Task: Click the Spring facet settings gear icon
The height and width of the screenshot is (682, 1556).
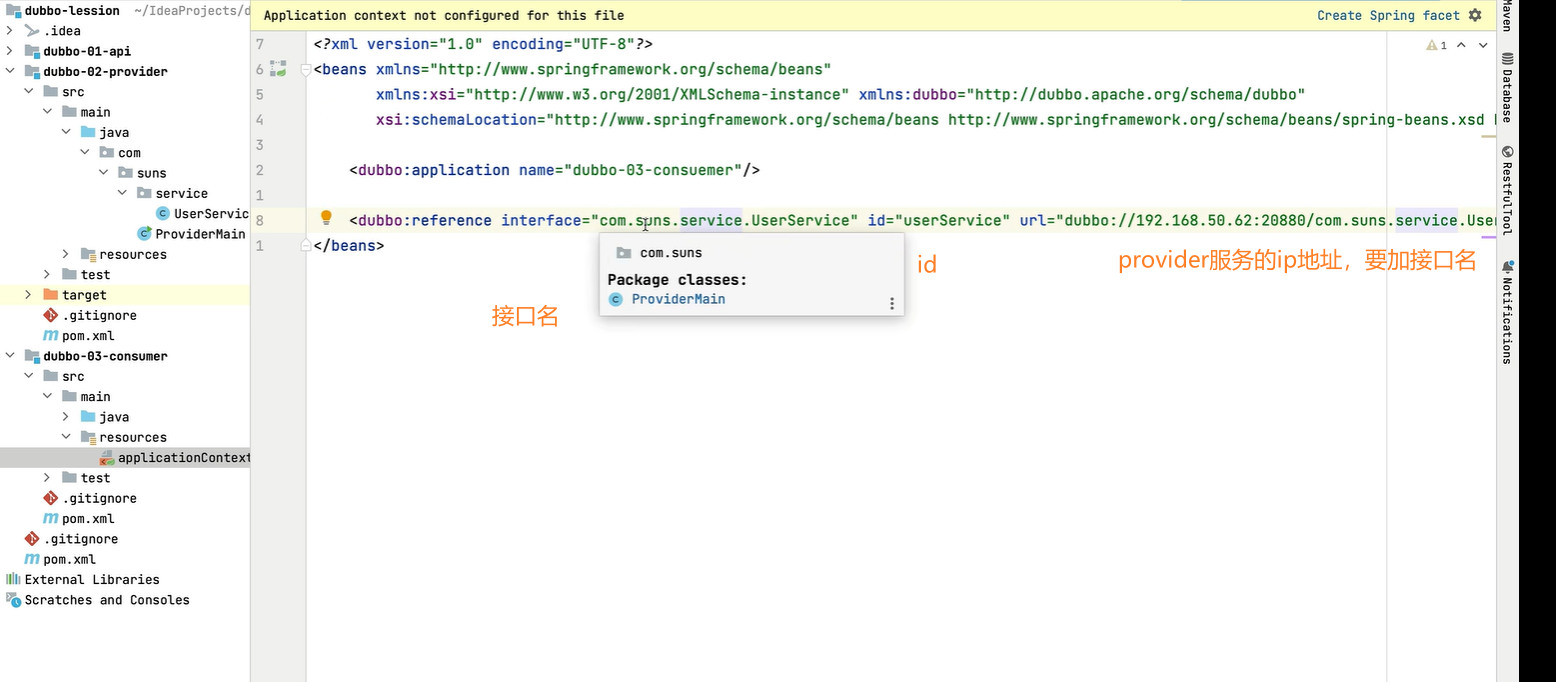Action: (x=1475, y=15)
